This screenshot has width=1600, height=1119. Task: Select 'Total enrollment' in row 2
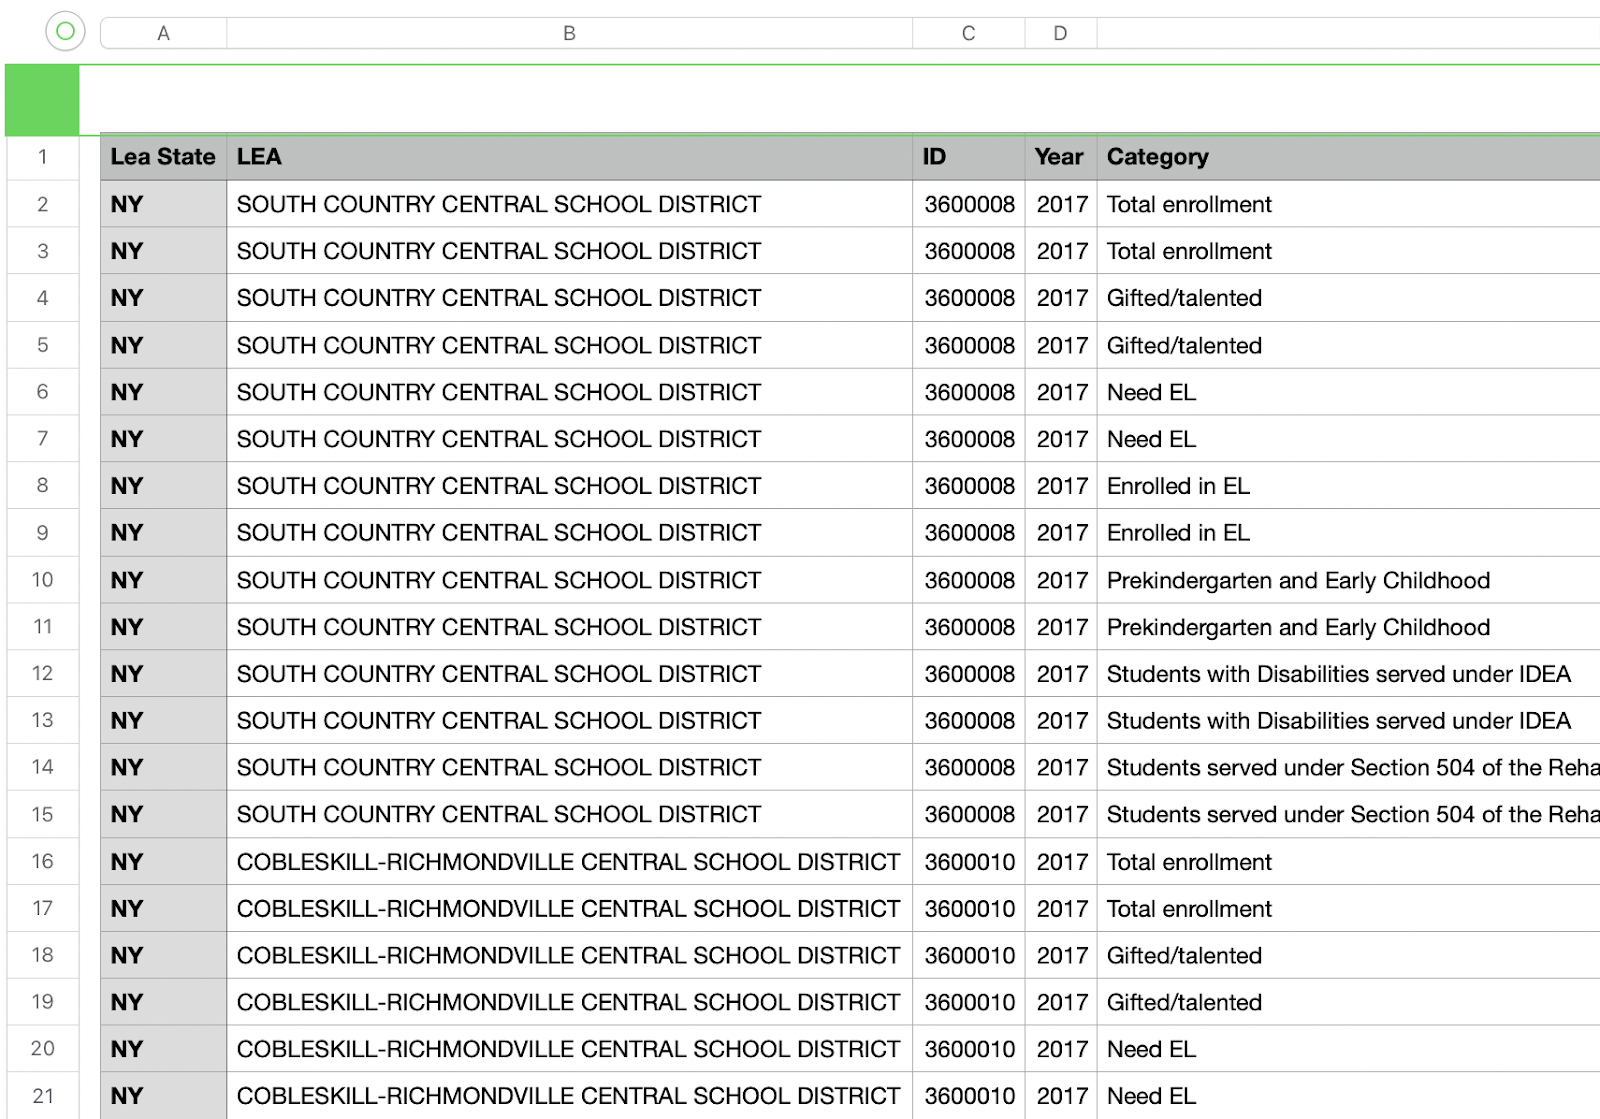pyautogui.click(x=1348, y=204)
